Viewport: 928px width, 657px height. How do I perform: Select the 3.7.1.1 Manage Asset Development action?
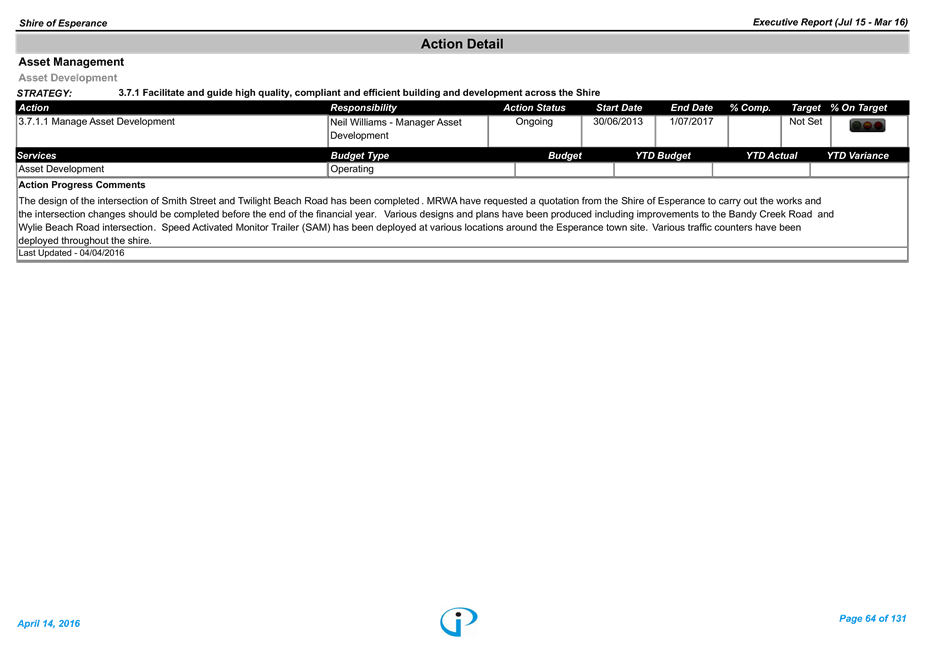pyautogui.click(x=97, y=122)
